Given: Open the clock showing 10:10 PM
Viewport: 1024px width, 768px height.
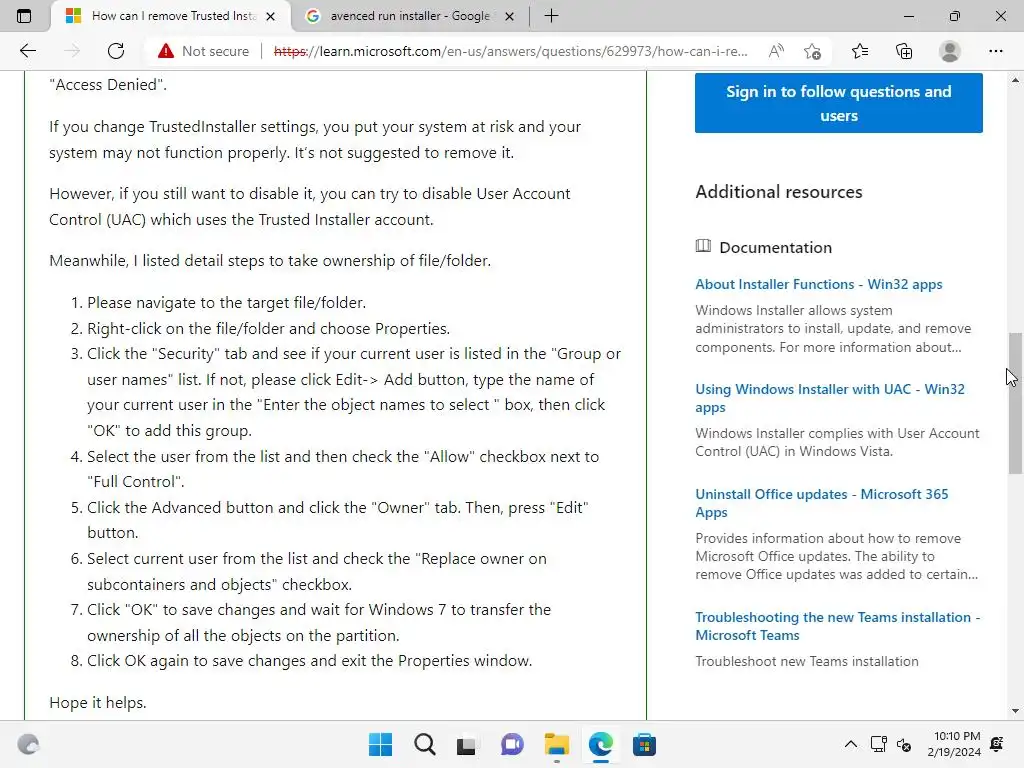Looking at the screenshot, I should coord(954,744).
